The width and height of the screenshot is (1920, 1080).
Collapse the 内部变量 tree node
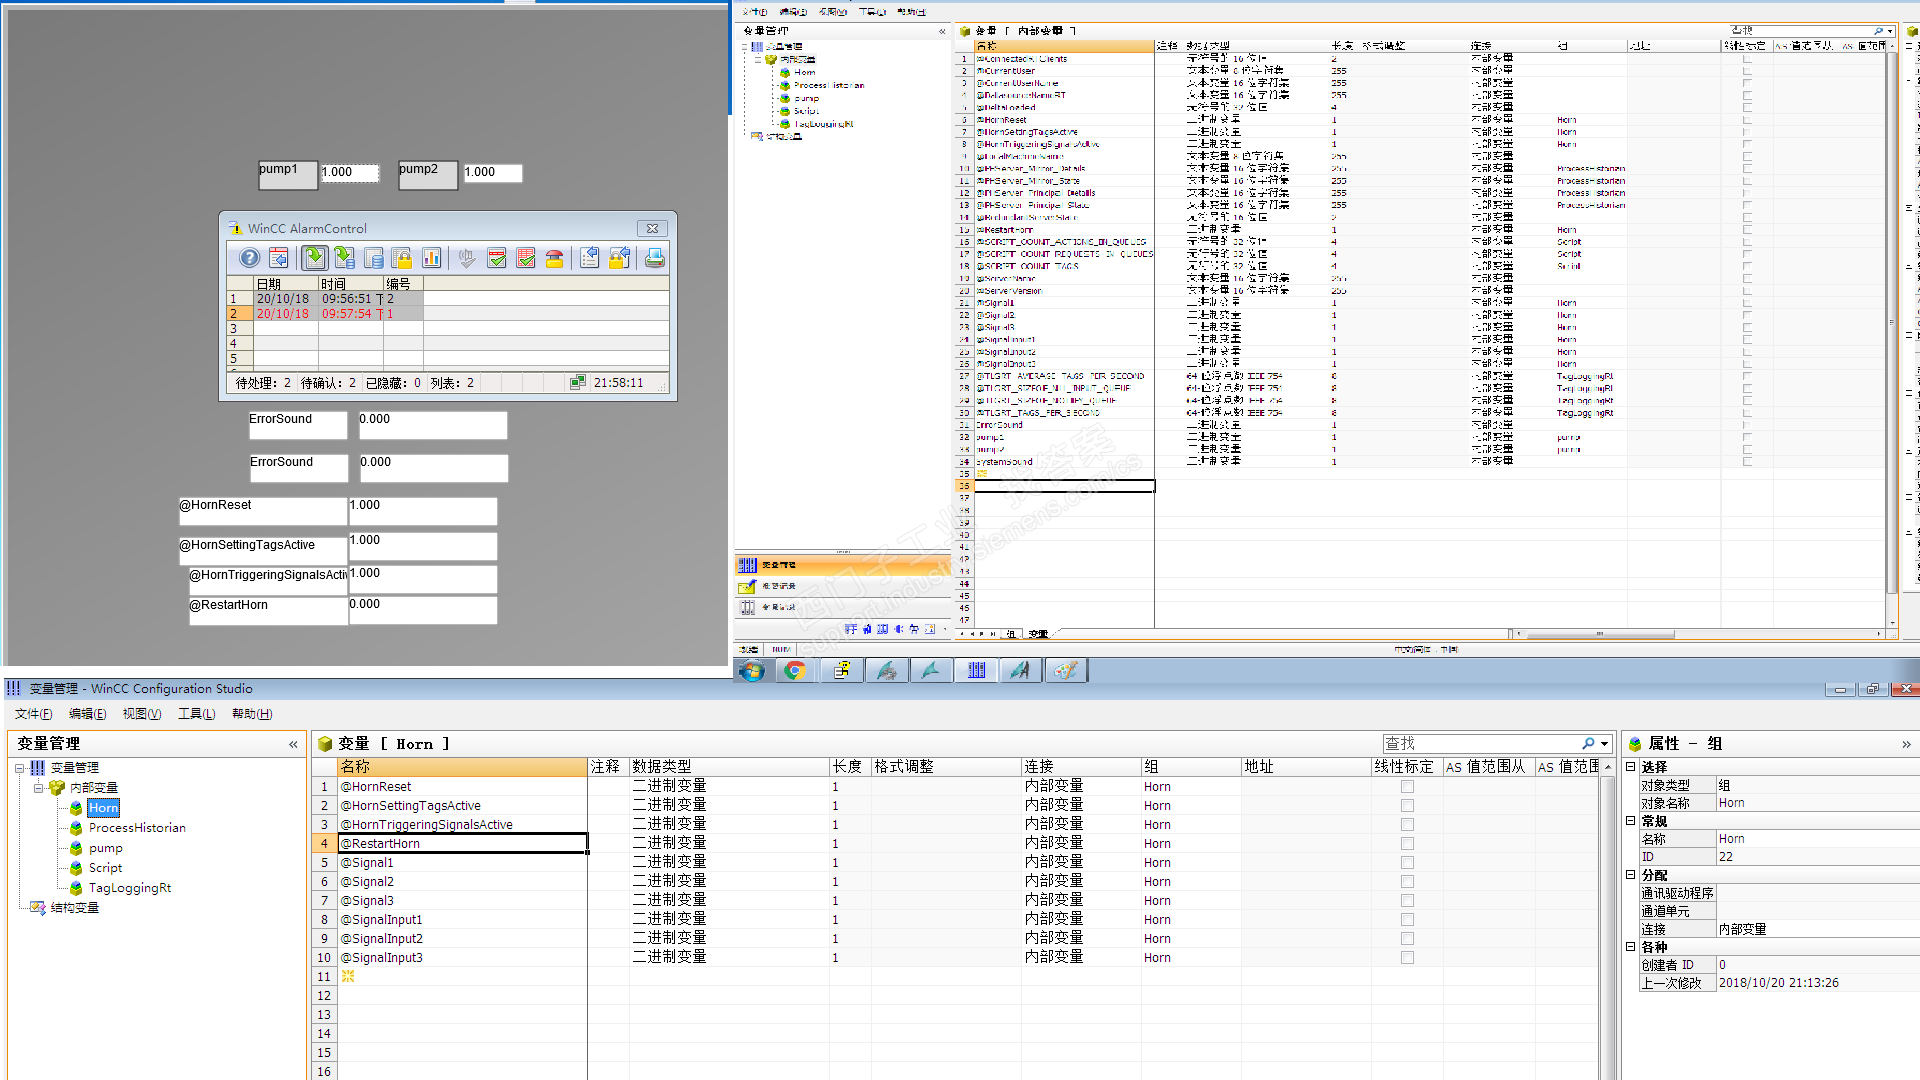click(x=38, y=788)
